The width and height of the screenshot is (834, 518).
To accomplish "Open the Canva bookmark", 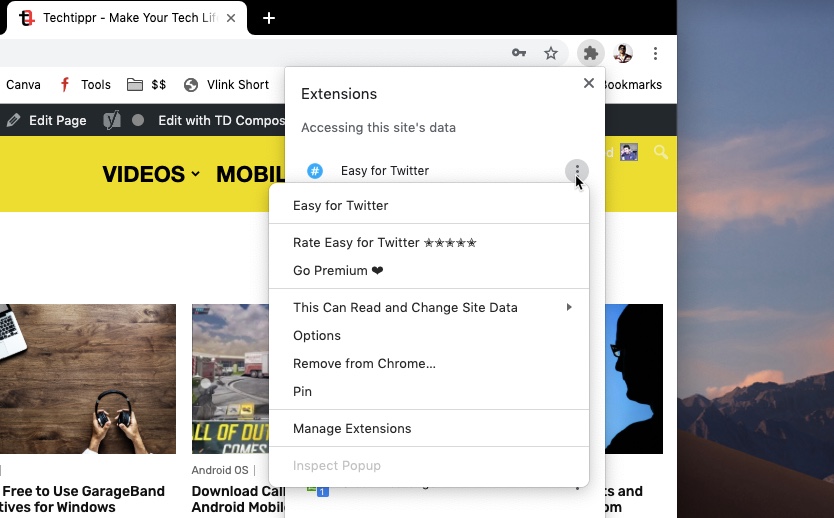I will pos(23,85).
